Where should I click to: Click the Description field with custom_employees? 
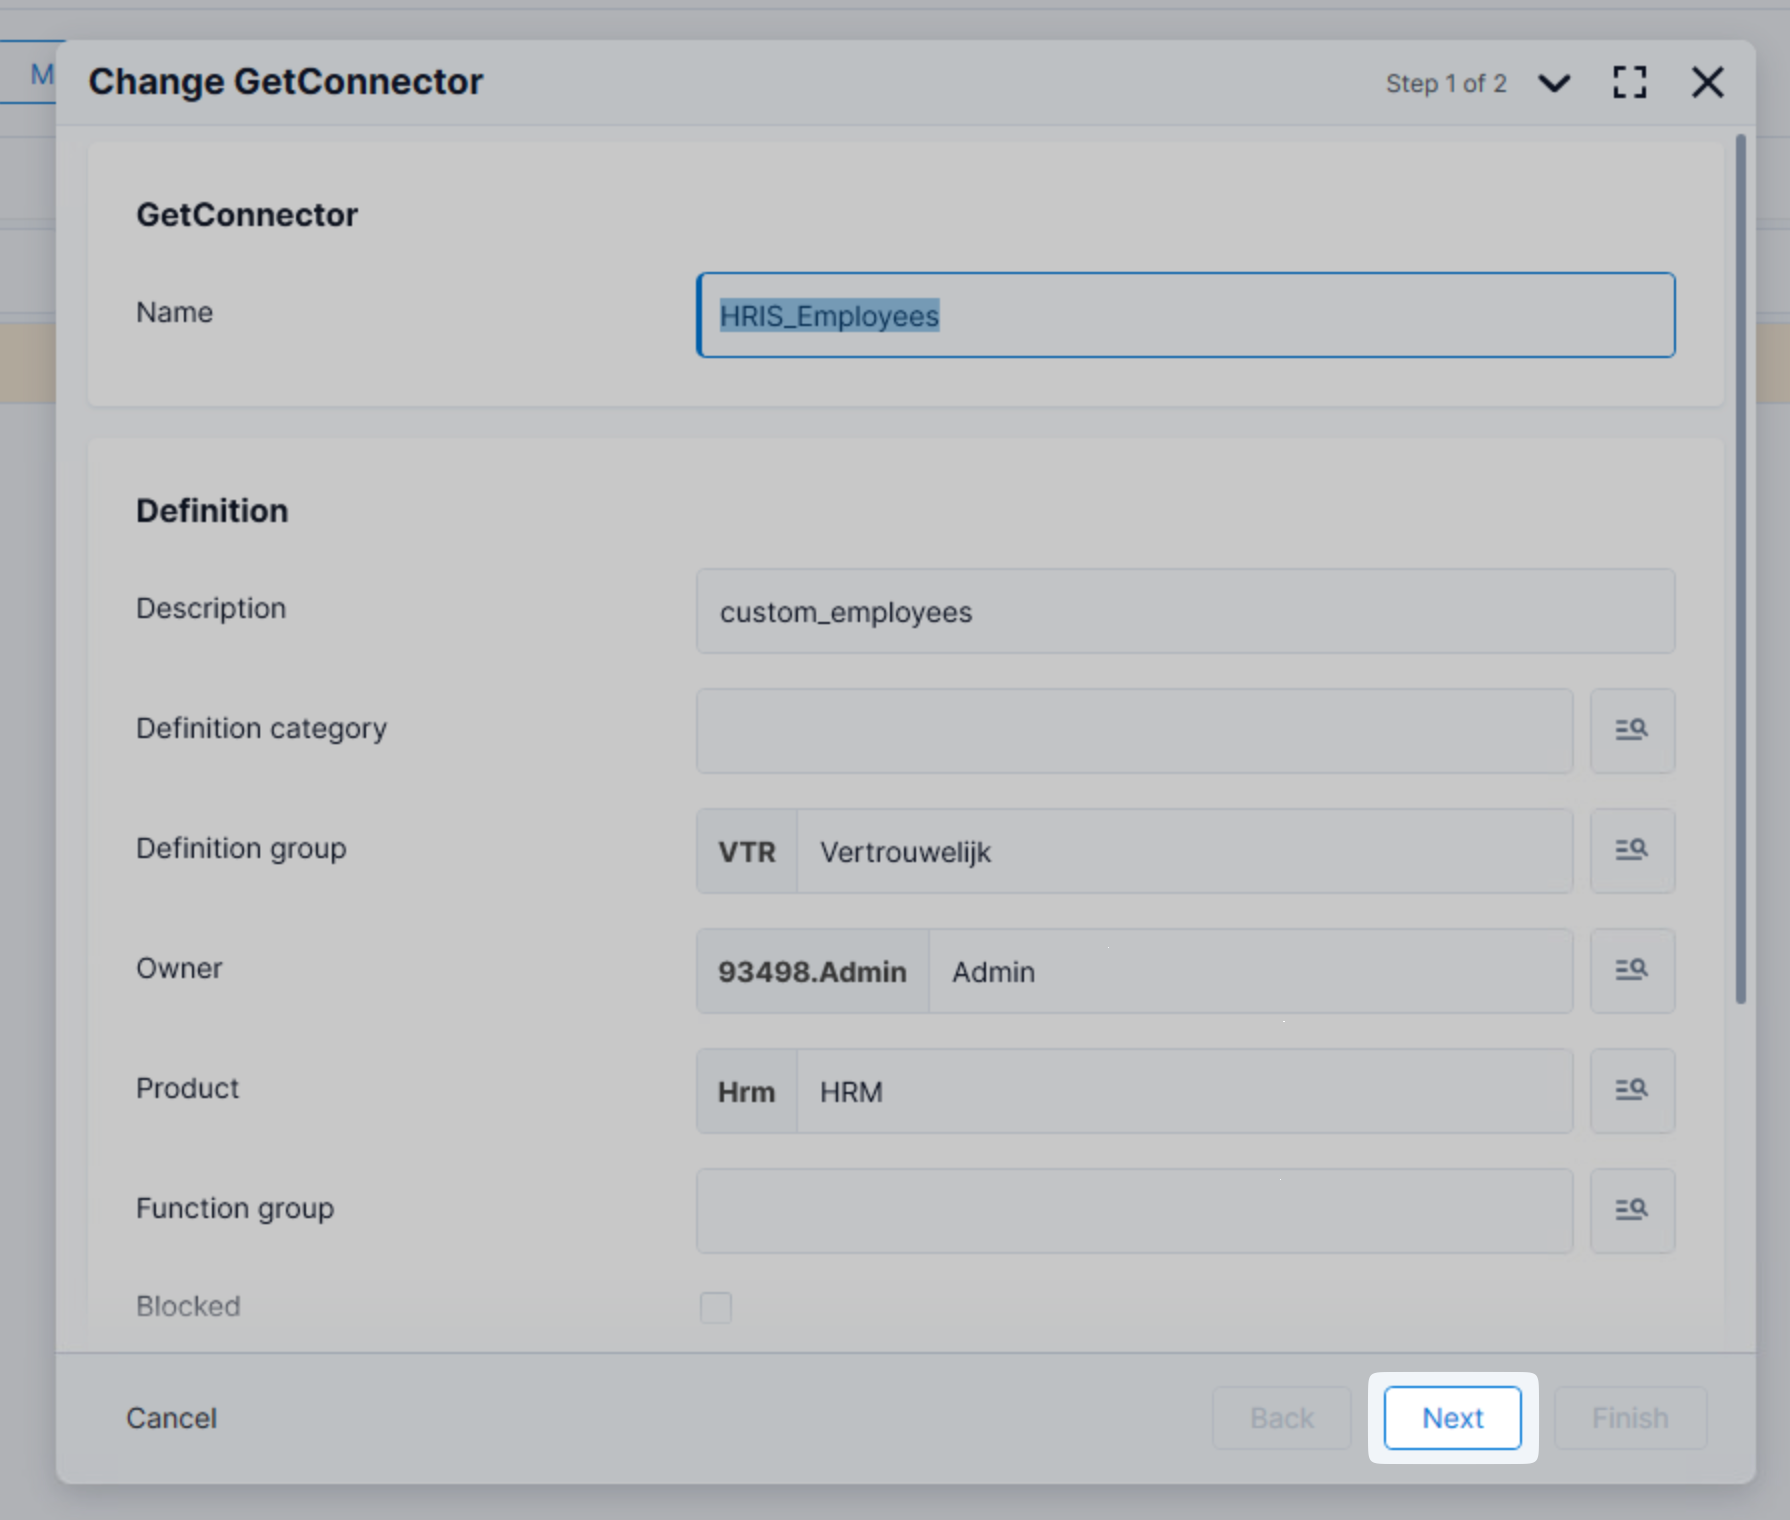pyautogui.click(x=1185, y=611)
